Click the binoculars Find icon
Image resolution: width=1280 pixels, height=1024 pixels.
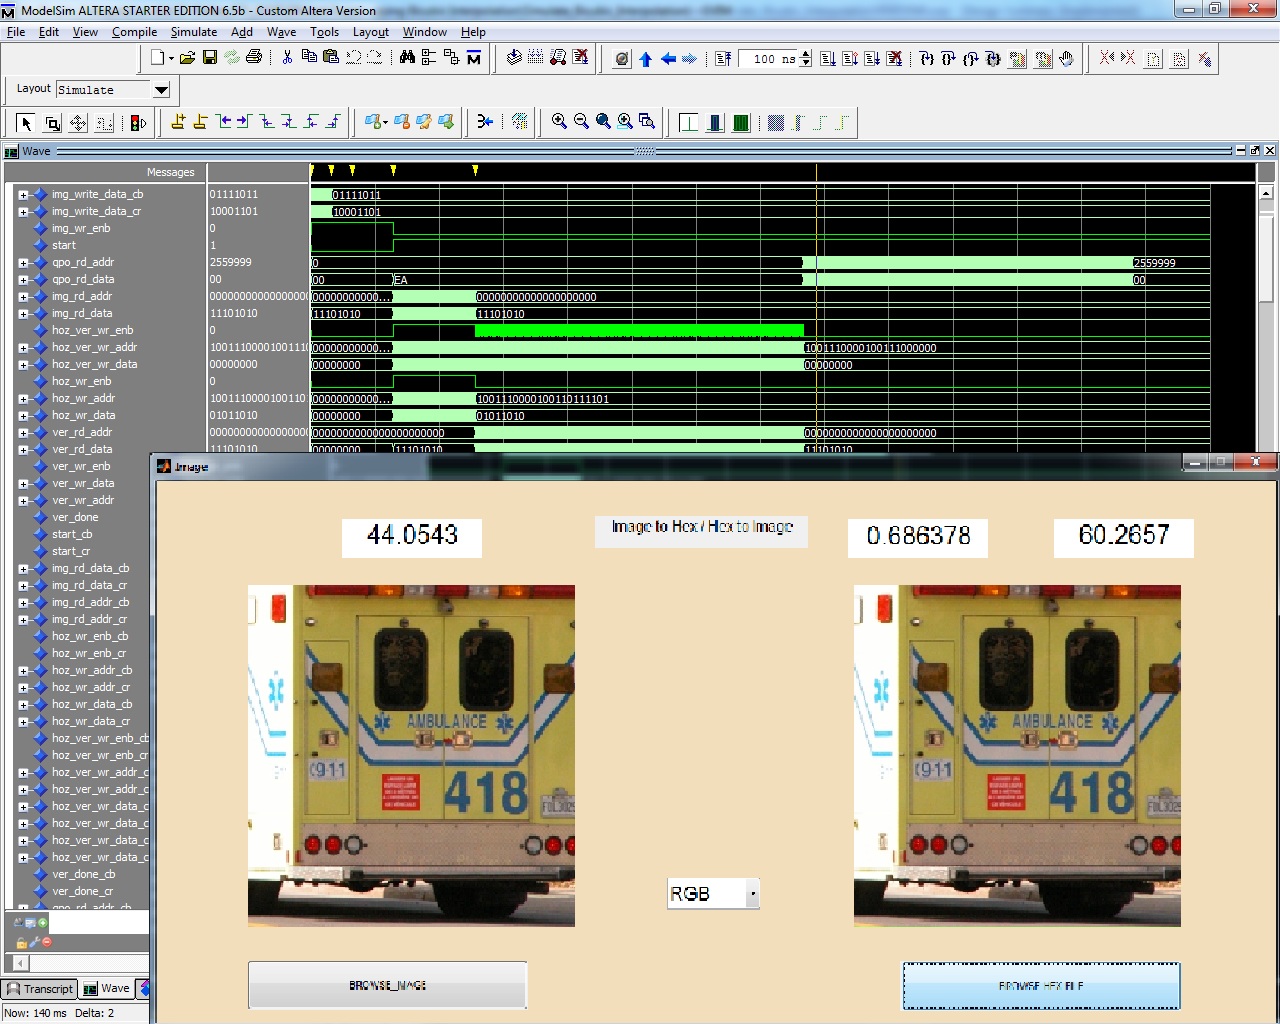pos(407,58)
